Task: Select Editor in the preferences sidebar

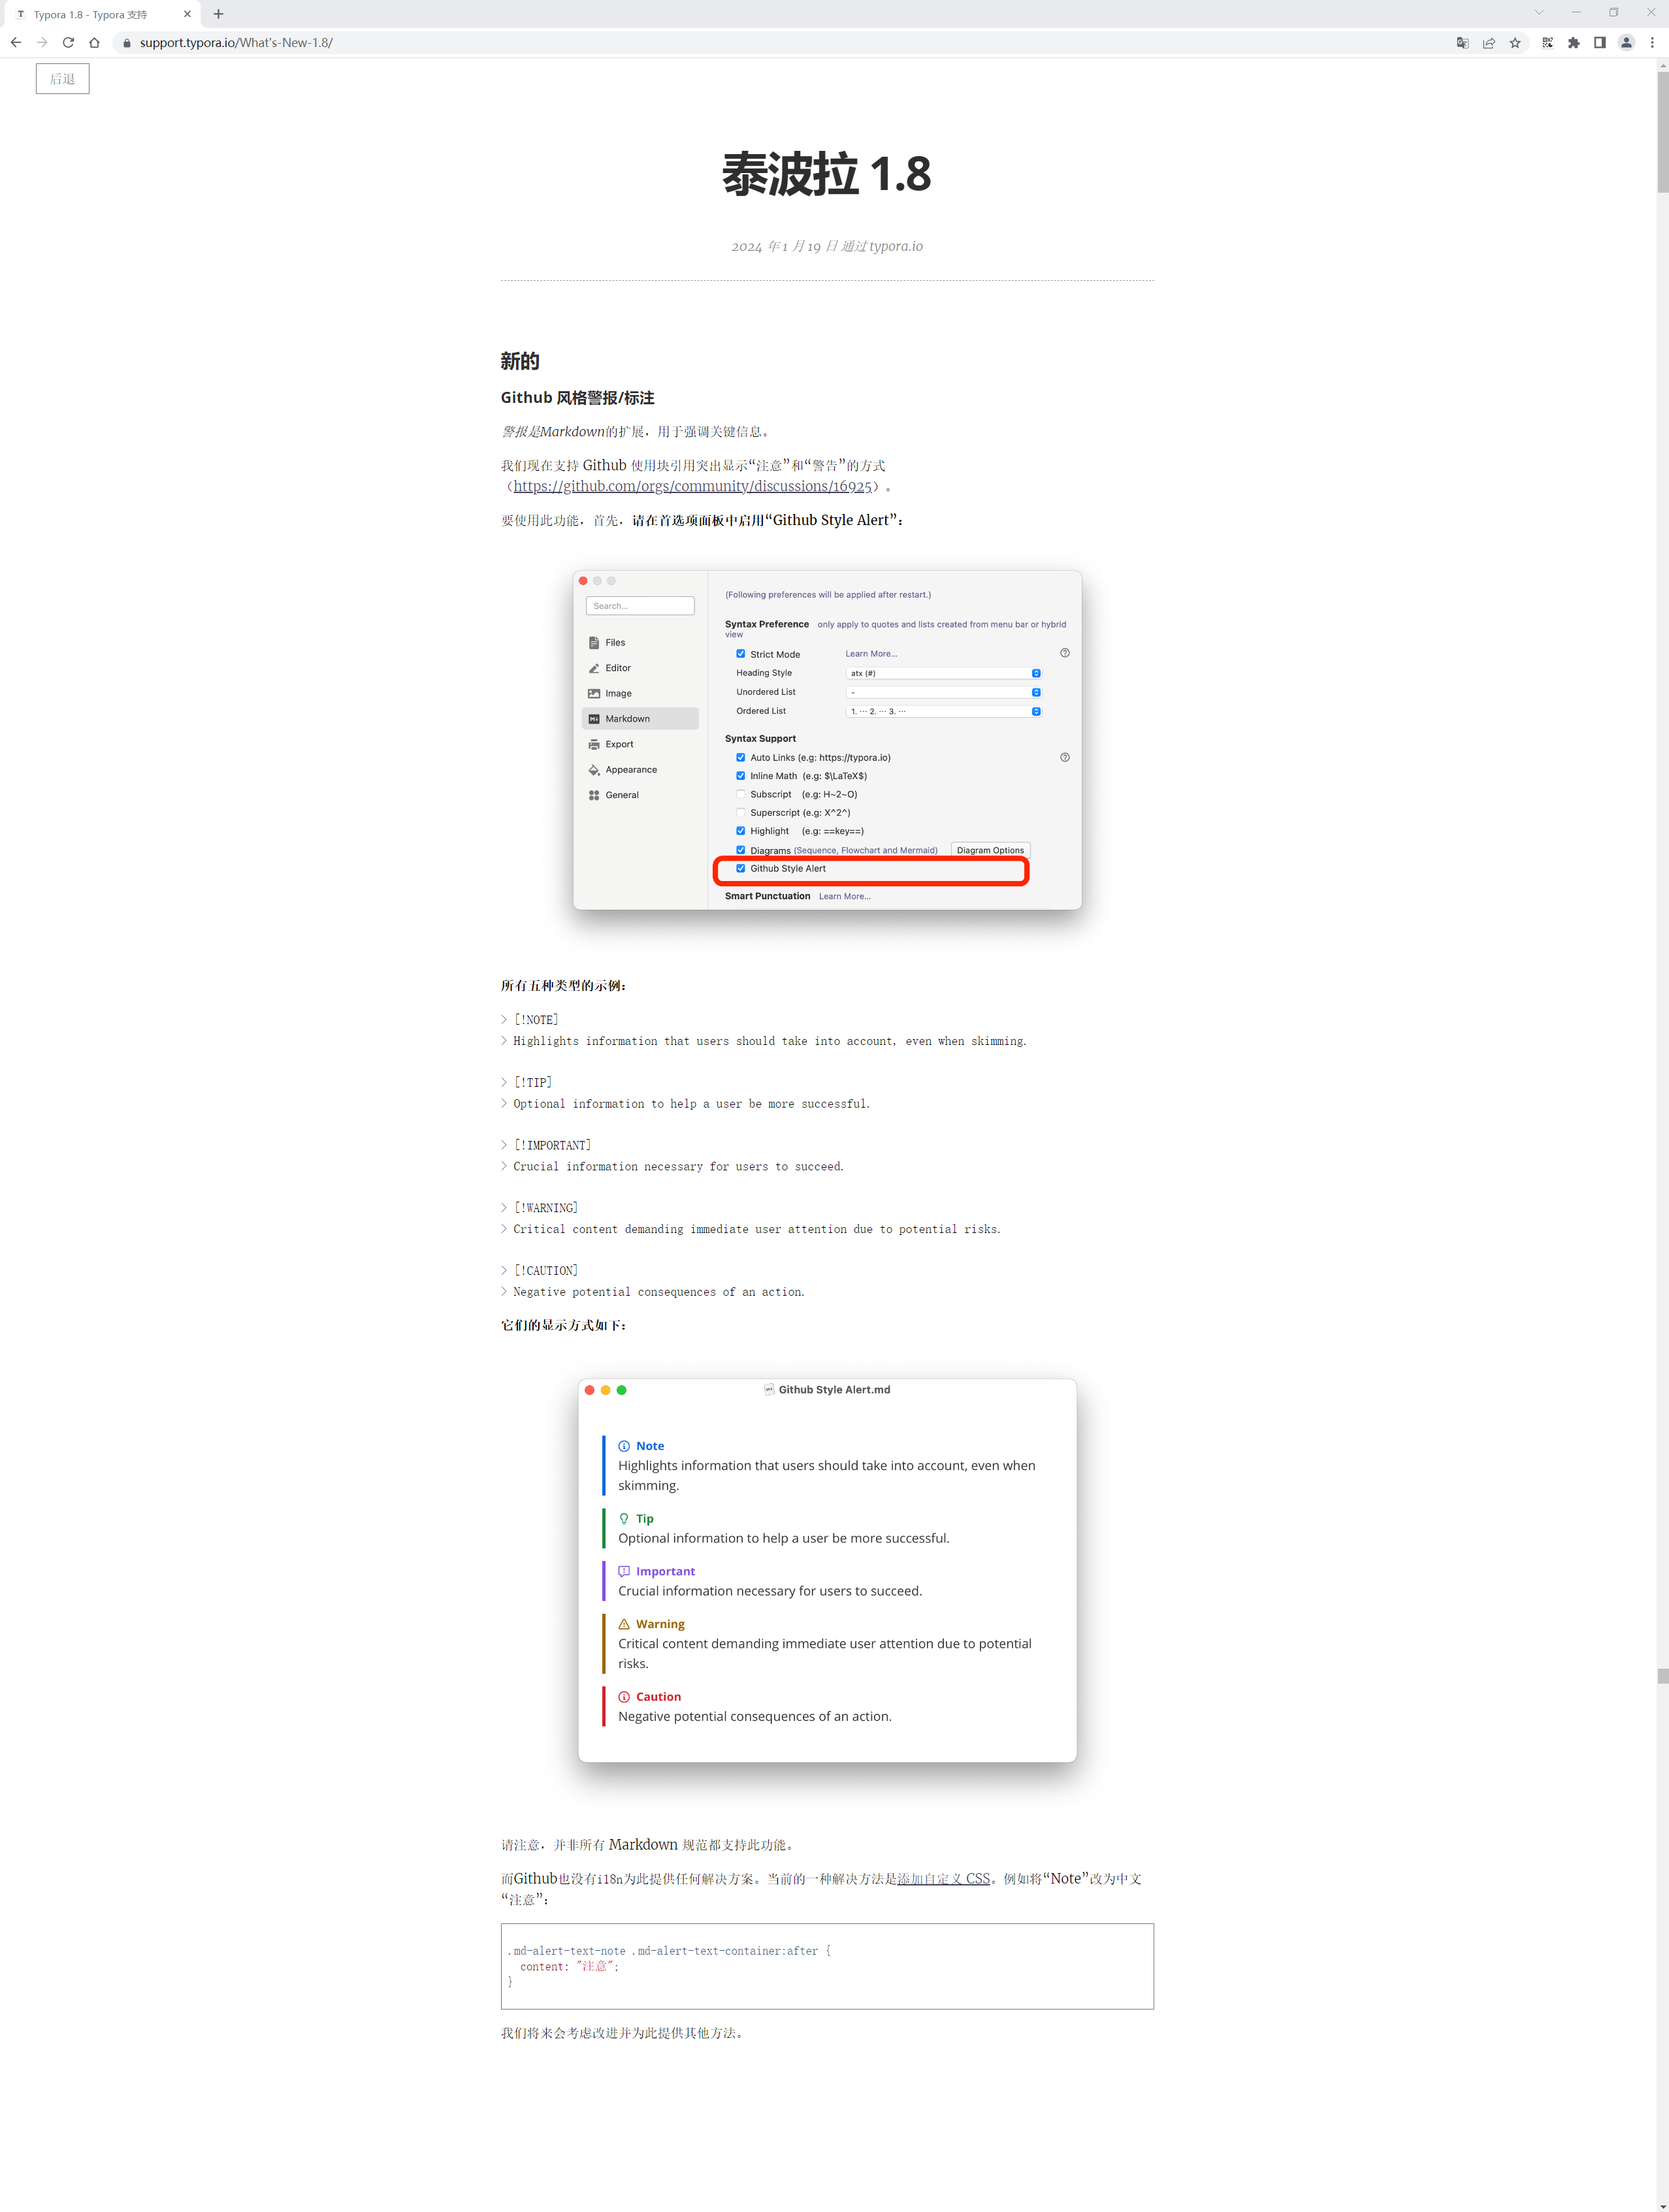Action: (x=640, y=668)
